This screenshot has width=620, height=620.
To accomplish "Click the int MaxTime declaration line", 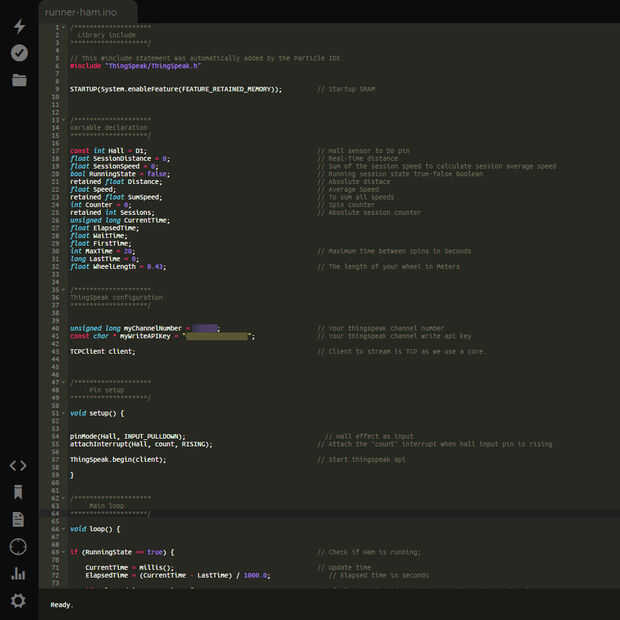I will click(102, 251).
